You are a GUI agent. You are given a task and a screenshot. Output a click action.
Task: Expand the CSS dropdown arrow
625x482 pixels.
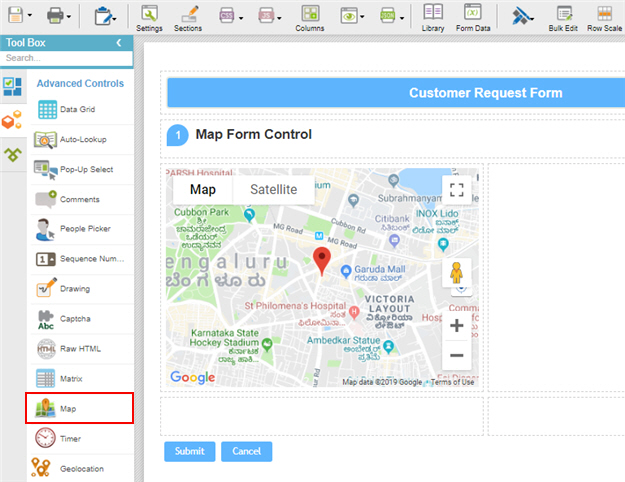click(241, 18)
